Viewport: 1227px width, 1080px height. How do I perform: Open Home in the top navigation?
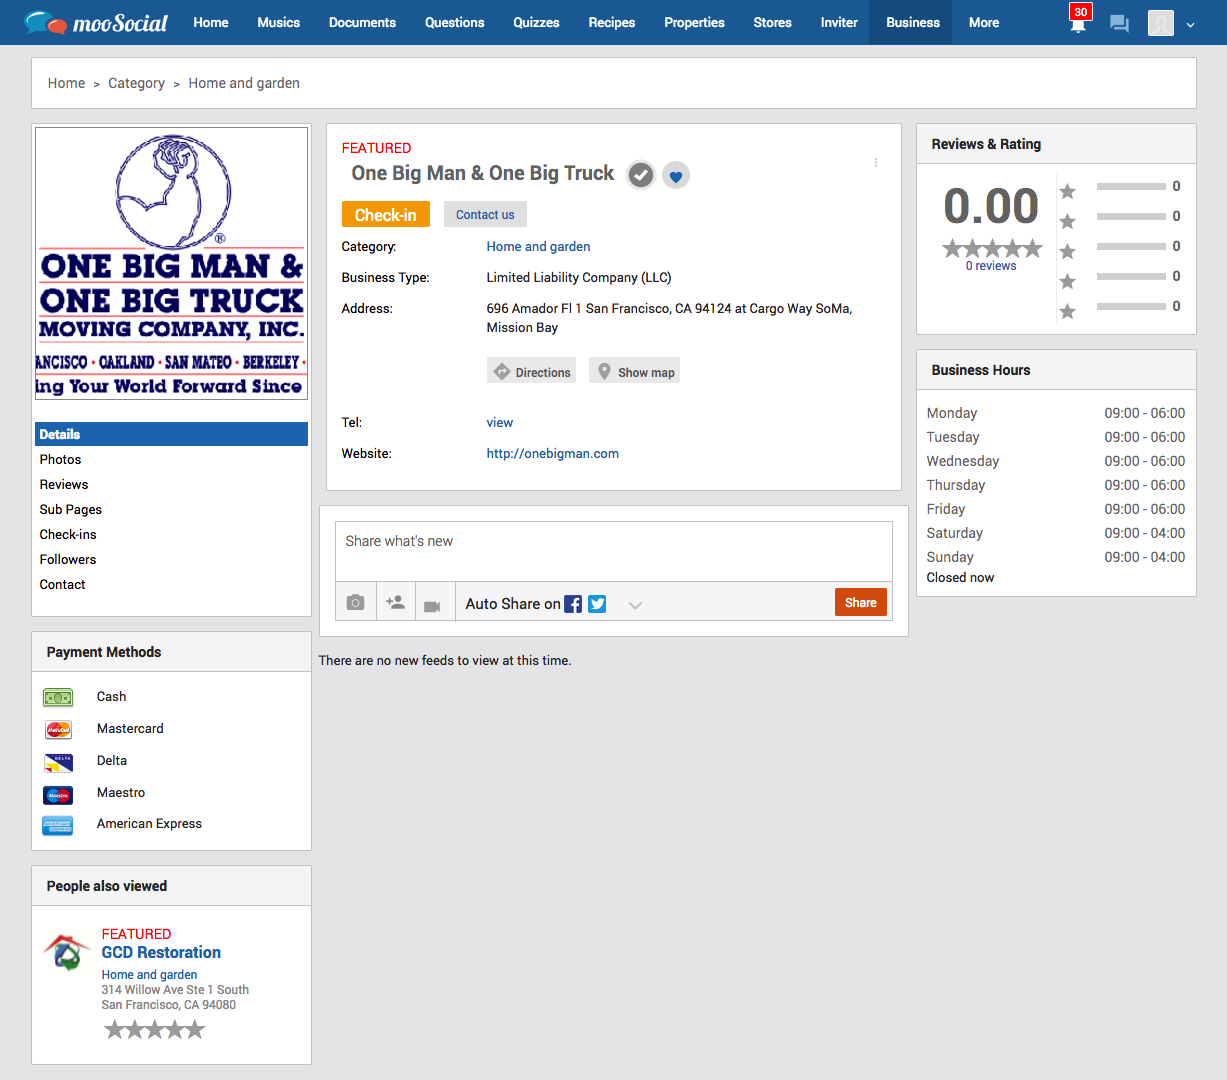point(211,22)
